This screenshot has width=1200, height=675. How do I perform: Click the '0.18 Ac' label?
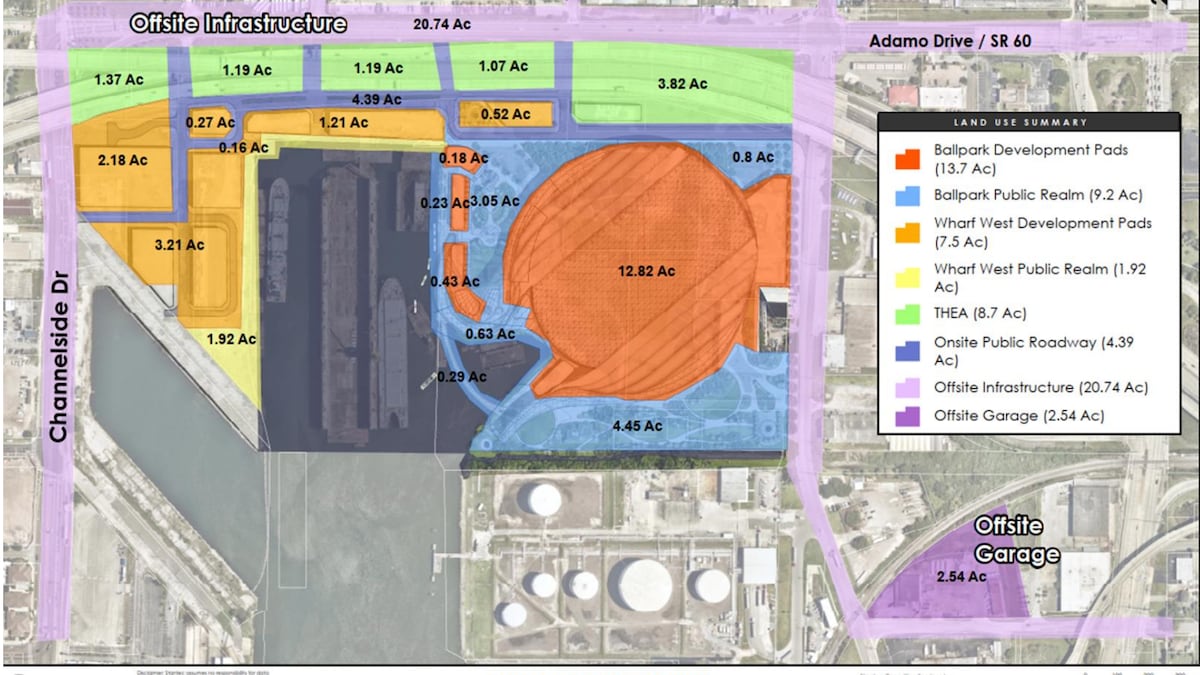click(464, 158)
